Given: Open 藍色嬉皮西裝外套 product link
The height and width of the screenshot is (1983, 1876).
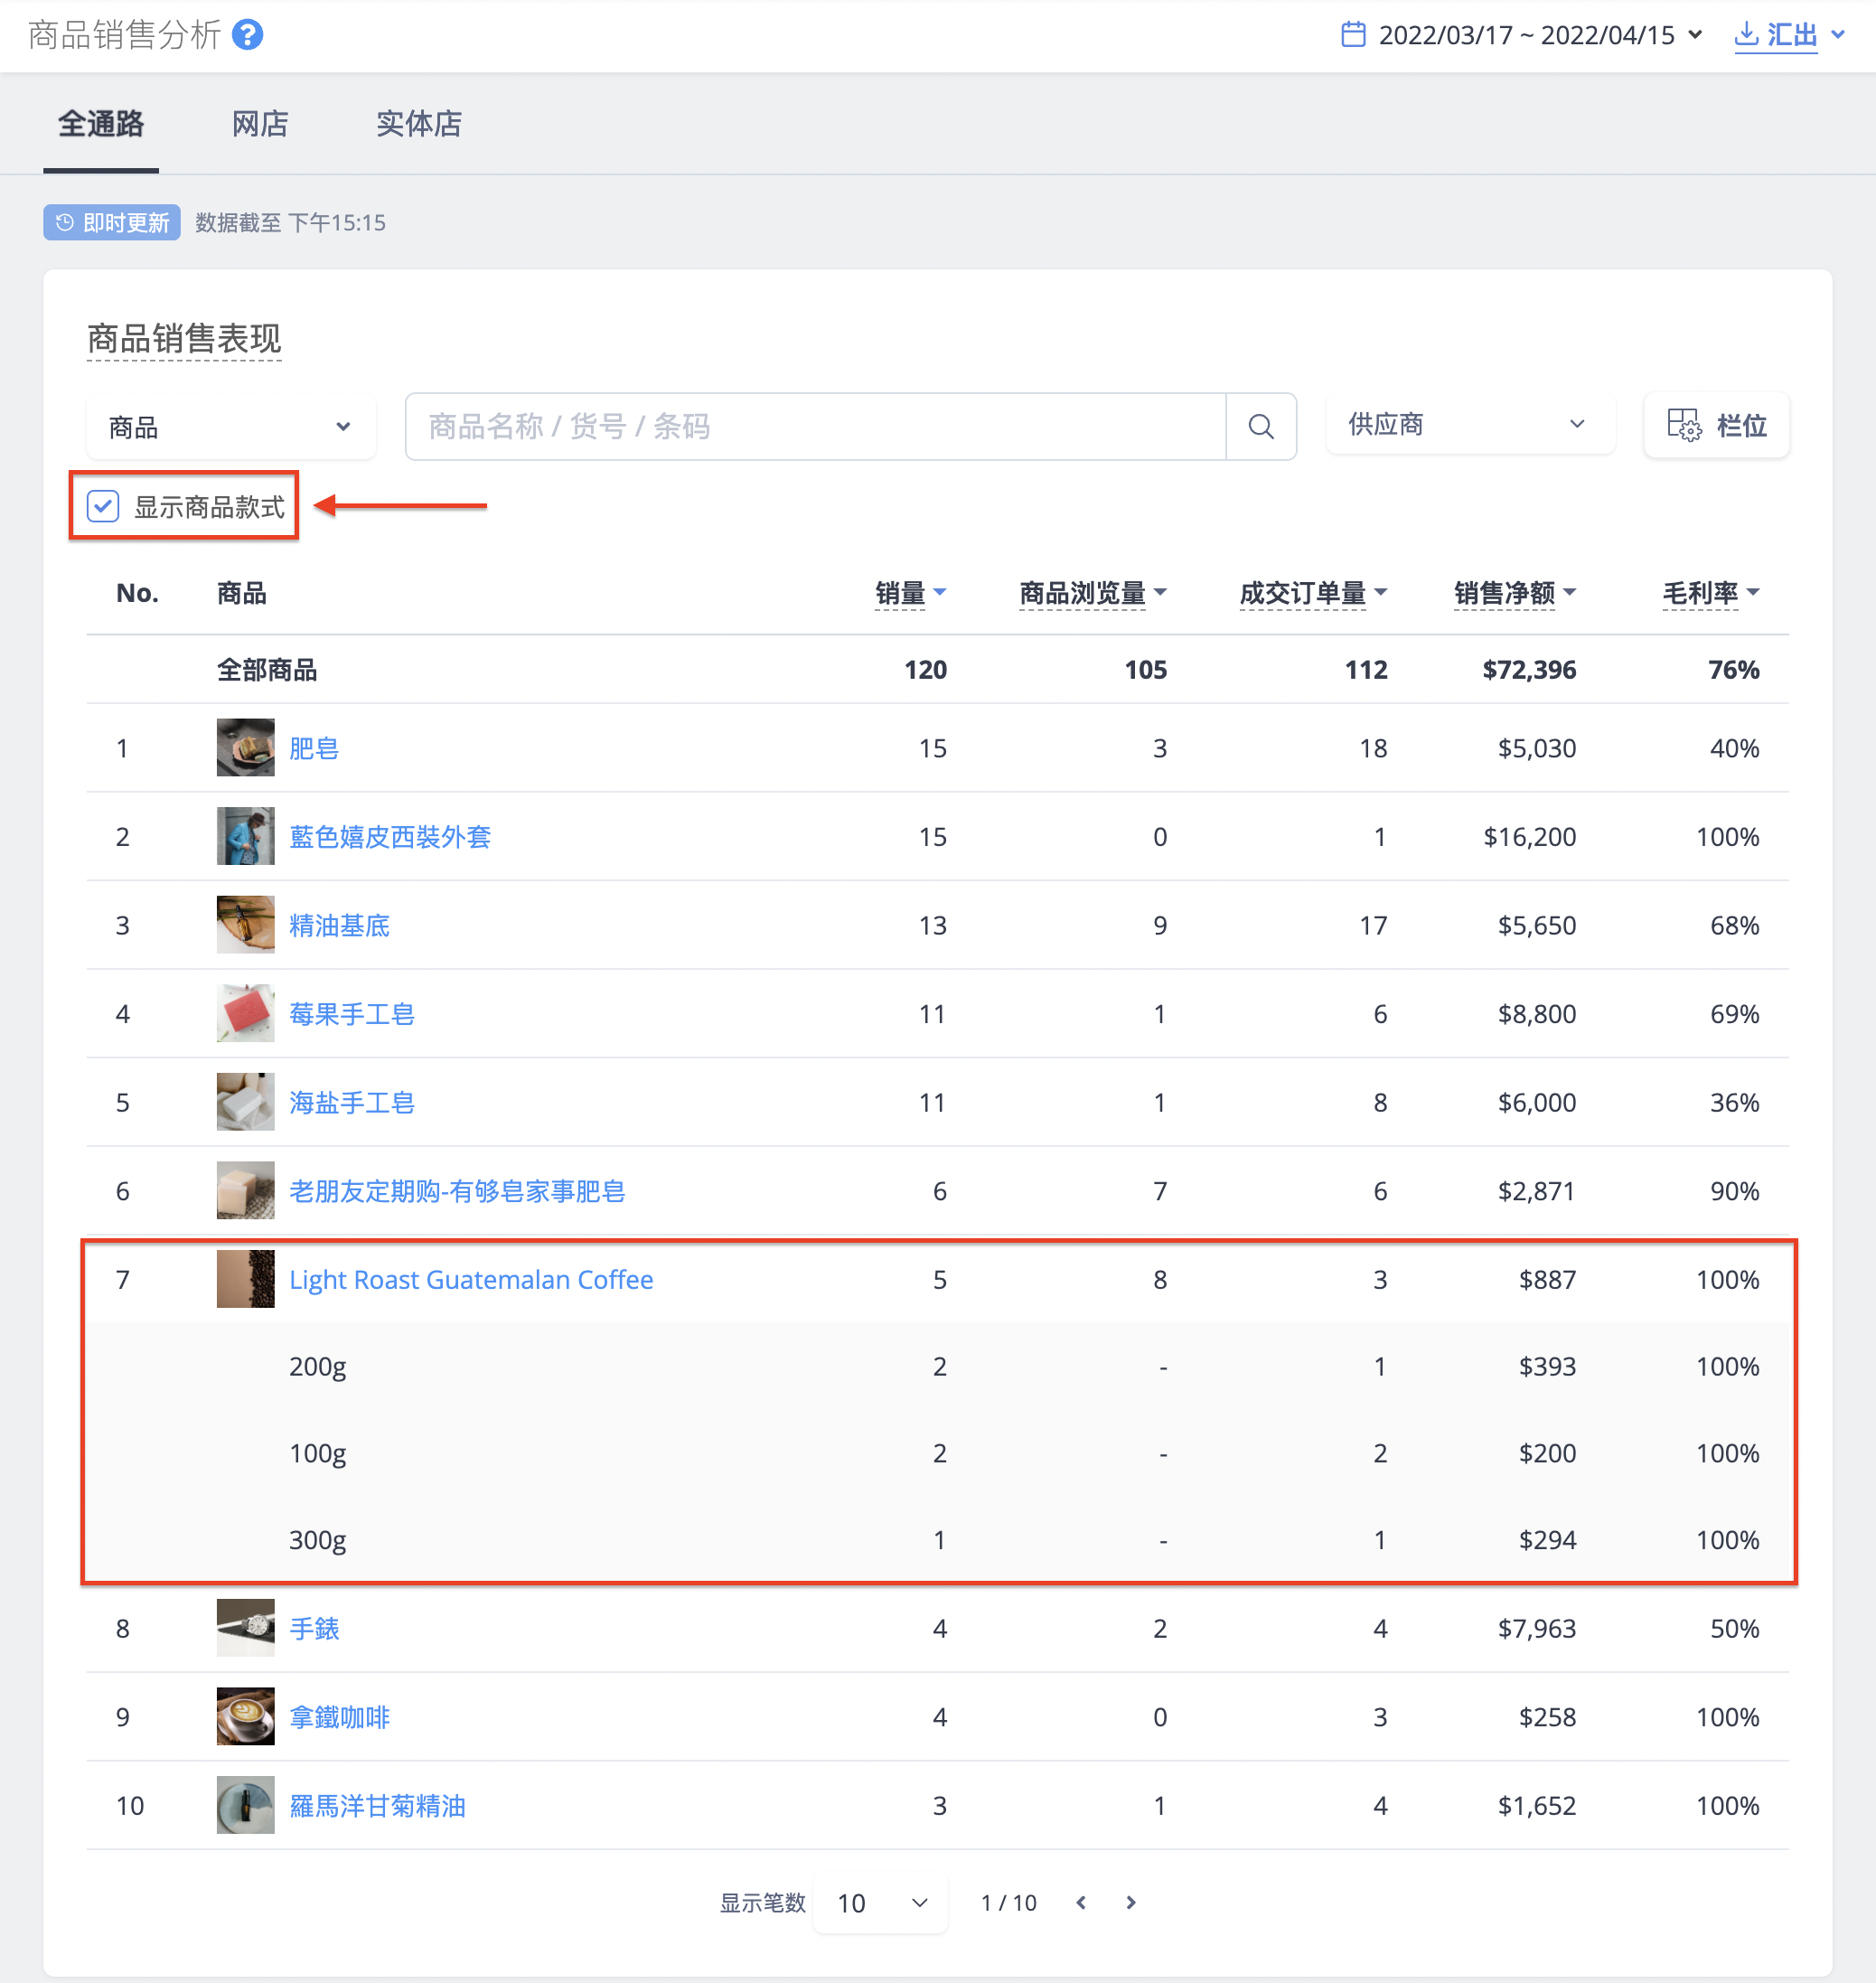Looking at the screenshot, I should [x=390, y=836].
